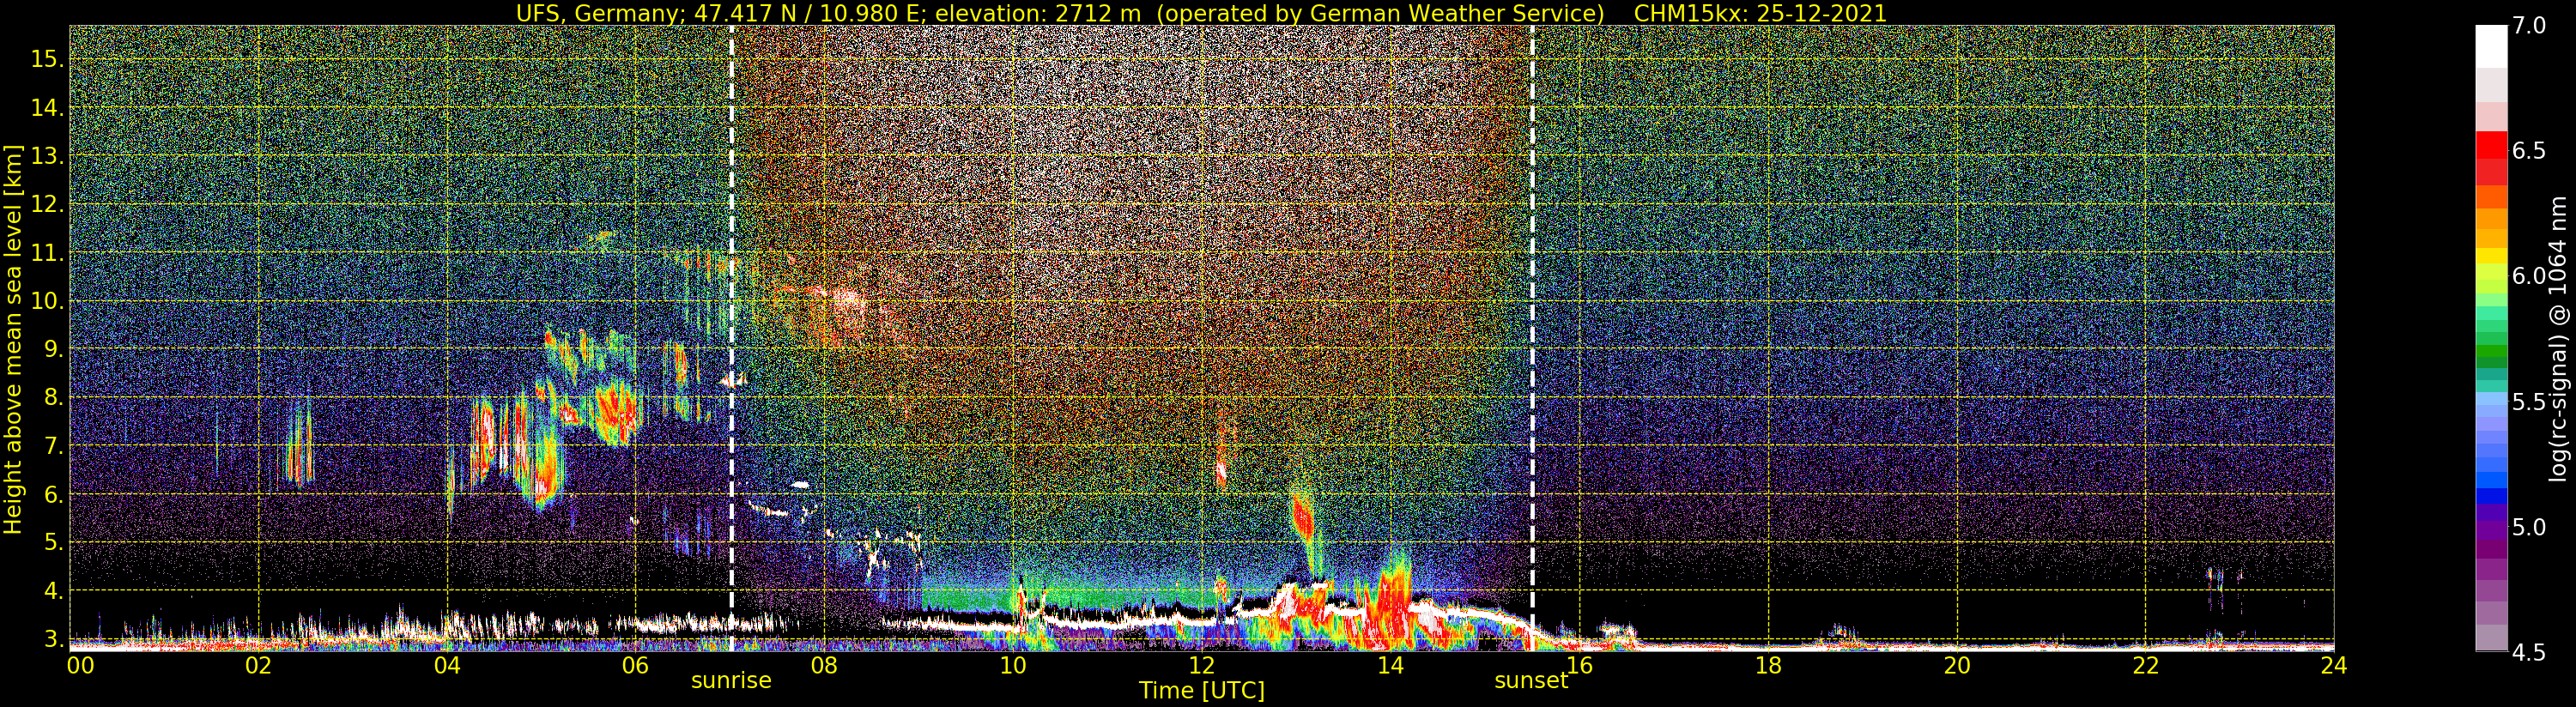Click the '7.0' colorbar tick label
This screenshot has width=2576, height=707.
(2529, 25)
